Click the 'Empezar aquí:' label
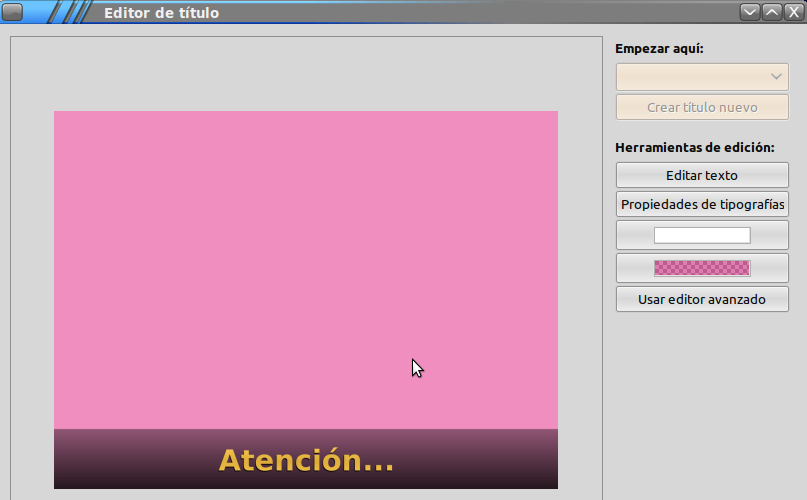 (x=659, y=48)
